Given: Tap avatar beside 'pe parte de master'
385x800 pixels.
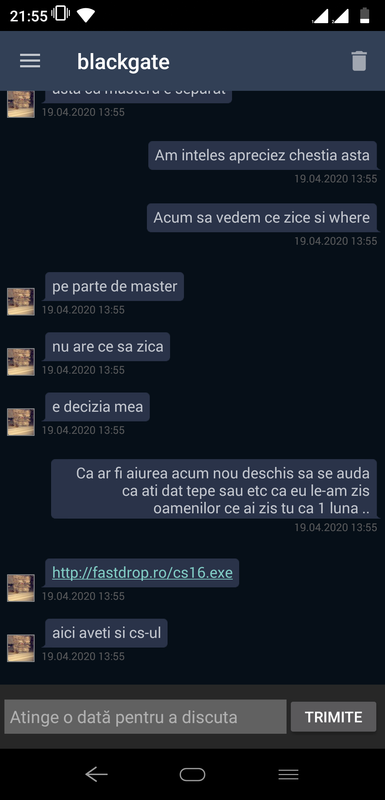Looking at the screenshot, I should (21, 302).
